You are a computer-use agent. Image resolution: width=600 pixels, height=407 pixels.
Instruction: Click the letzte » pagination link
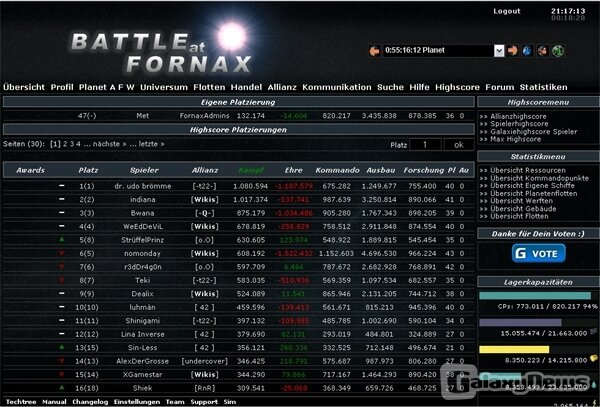pyautogui.click(x=152, y=144)
